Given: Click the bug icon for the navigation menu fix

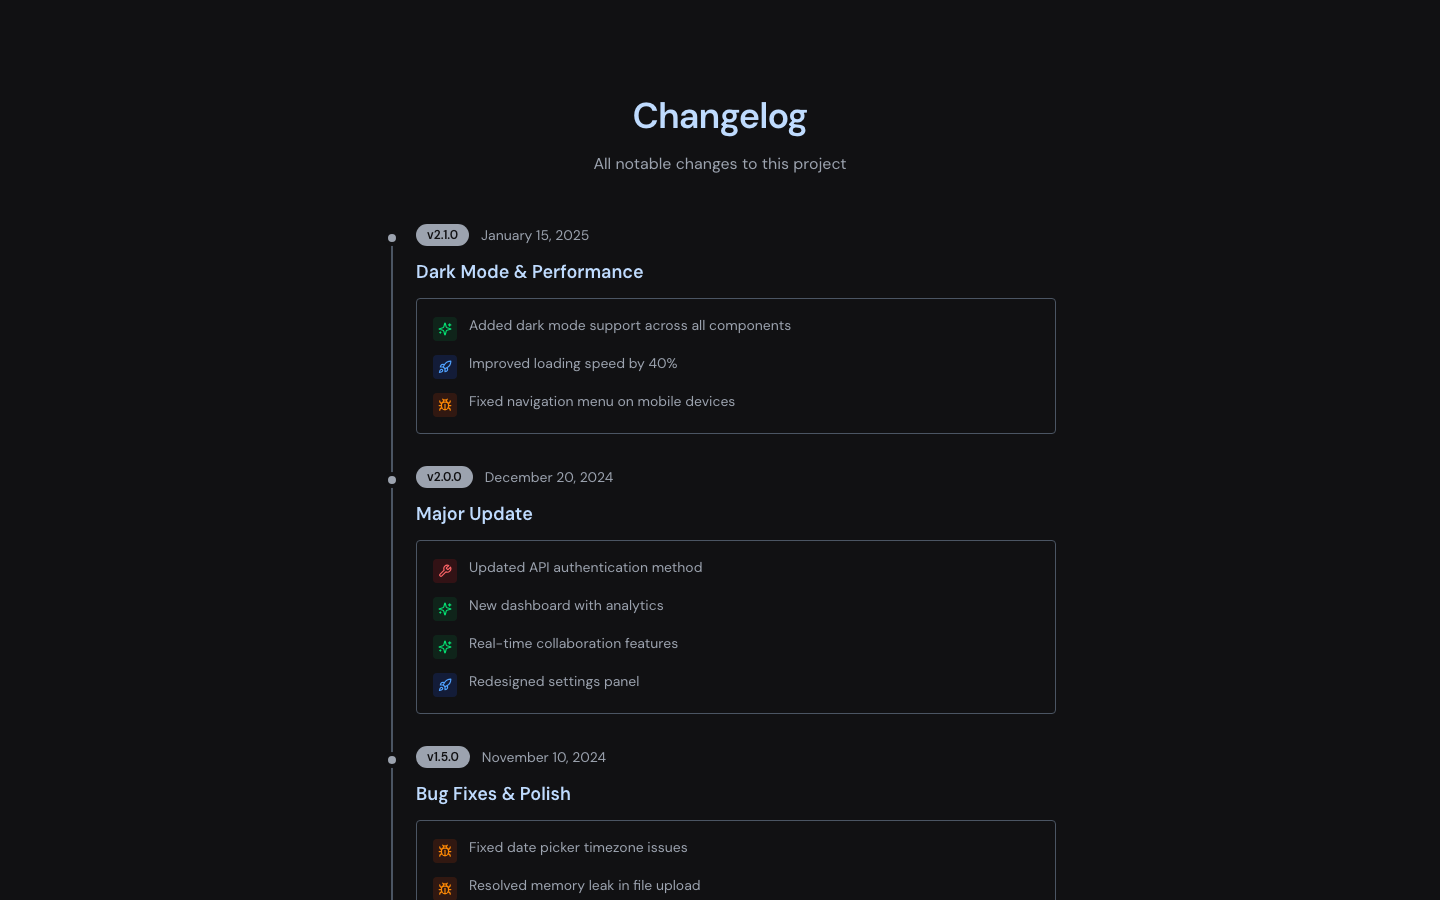Looking at the screenshot, I should 445,405.
